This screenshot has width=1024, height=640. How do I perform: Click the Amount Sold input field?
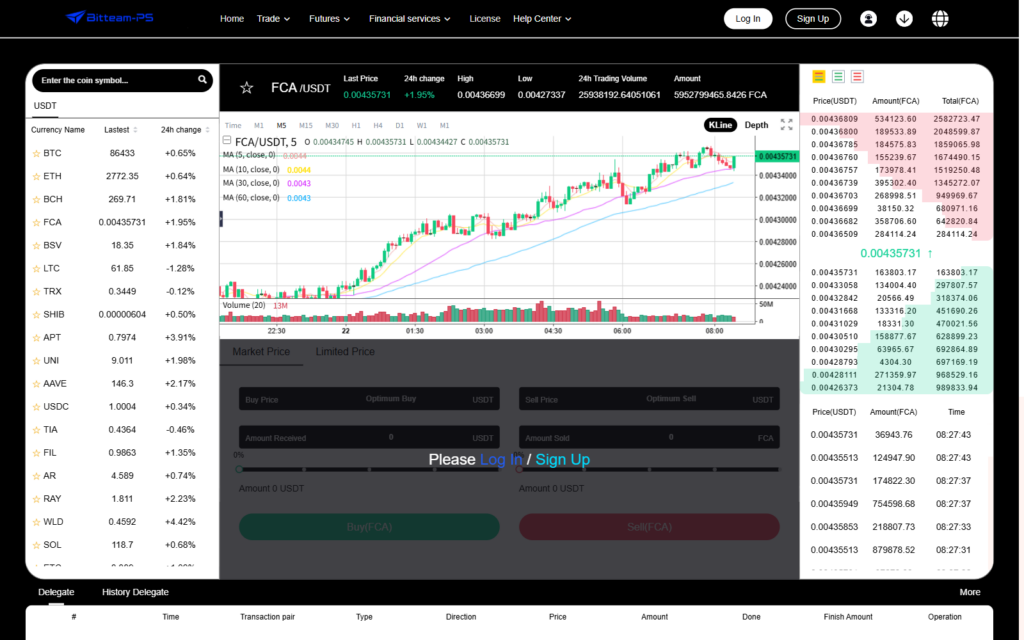[x=649, y=438]
